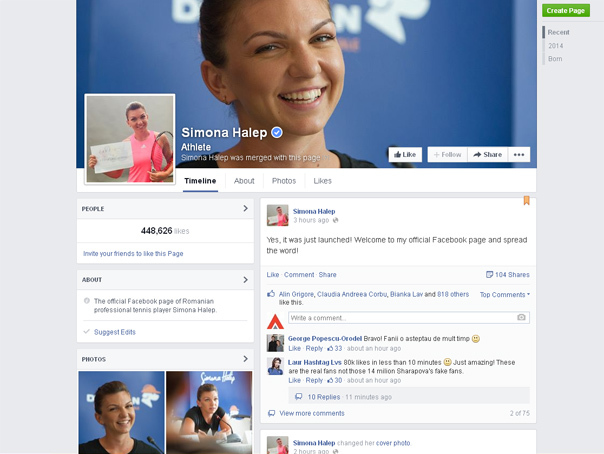The width and height of the screenshot is (604, 454).
Task: Click the Like page button
Action: [x=405, y=154]
